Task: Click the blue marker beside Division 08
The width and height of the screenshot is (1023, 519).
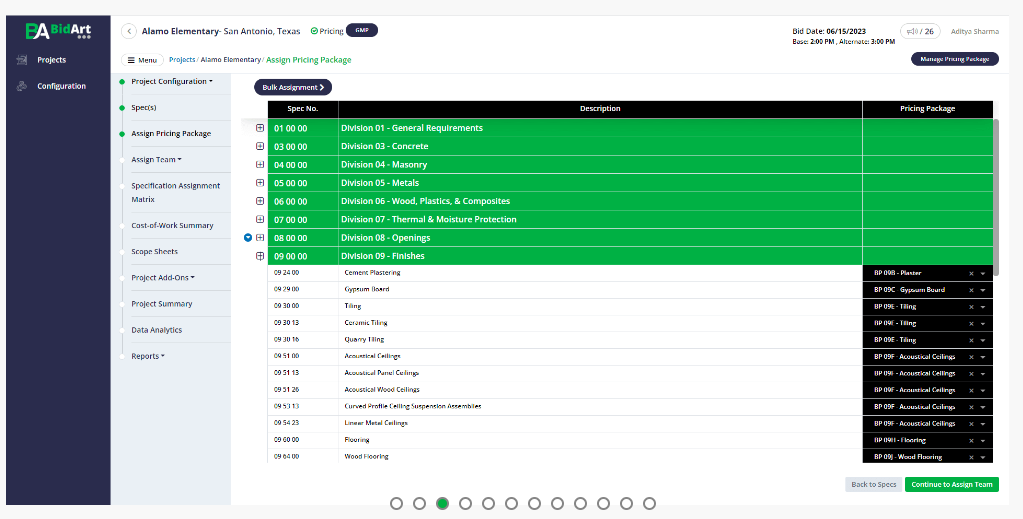Action: 248,238
